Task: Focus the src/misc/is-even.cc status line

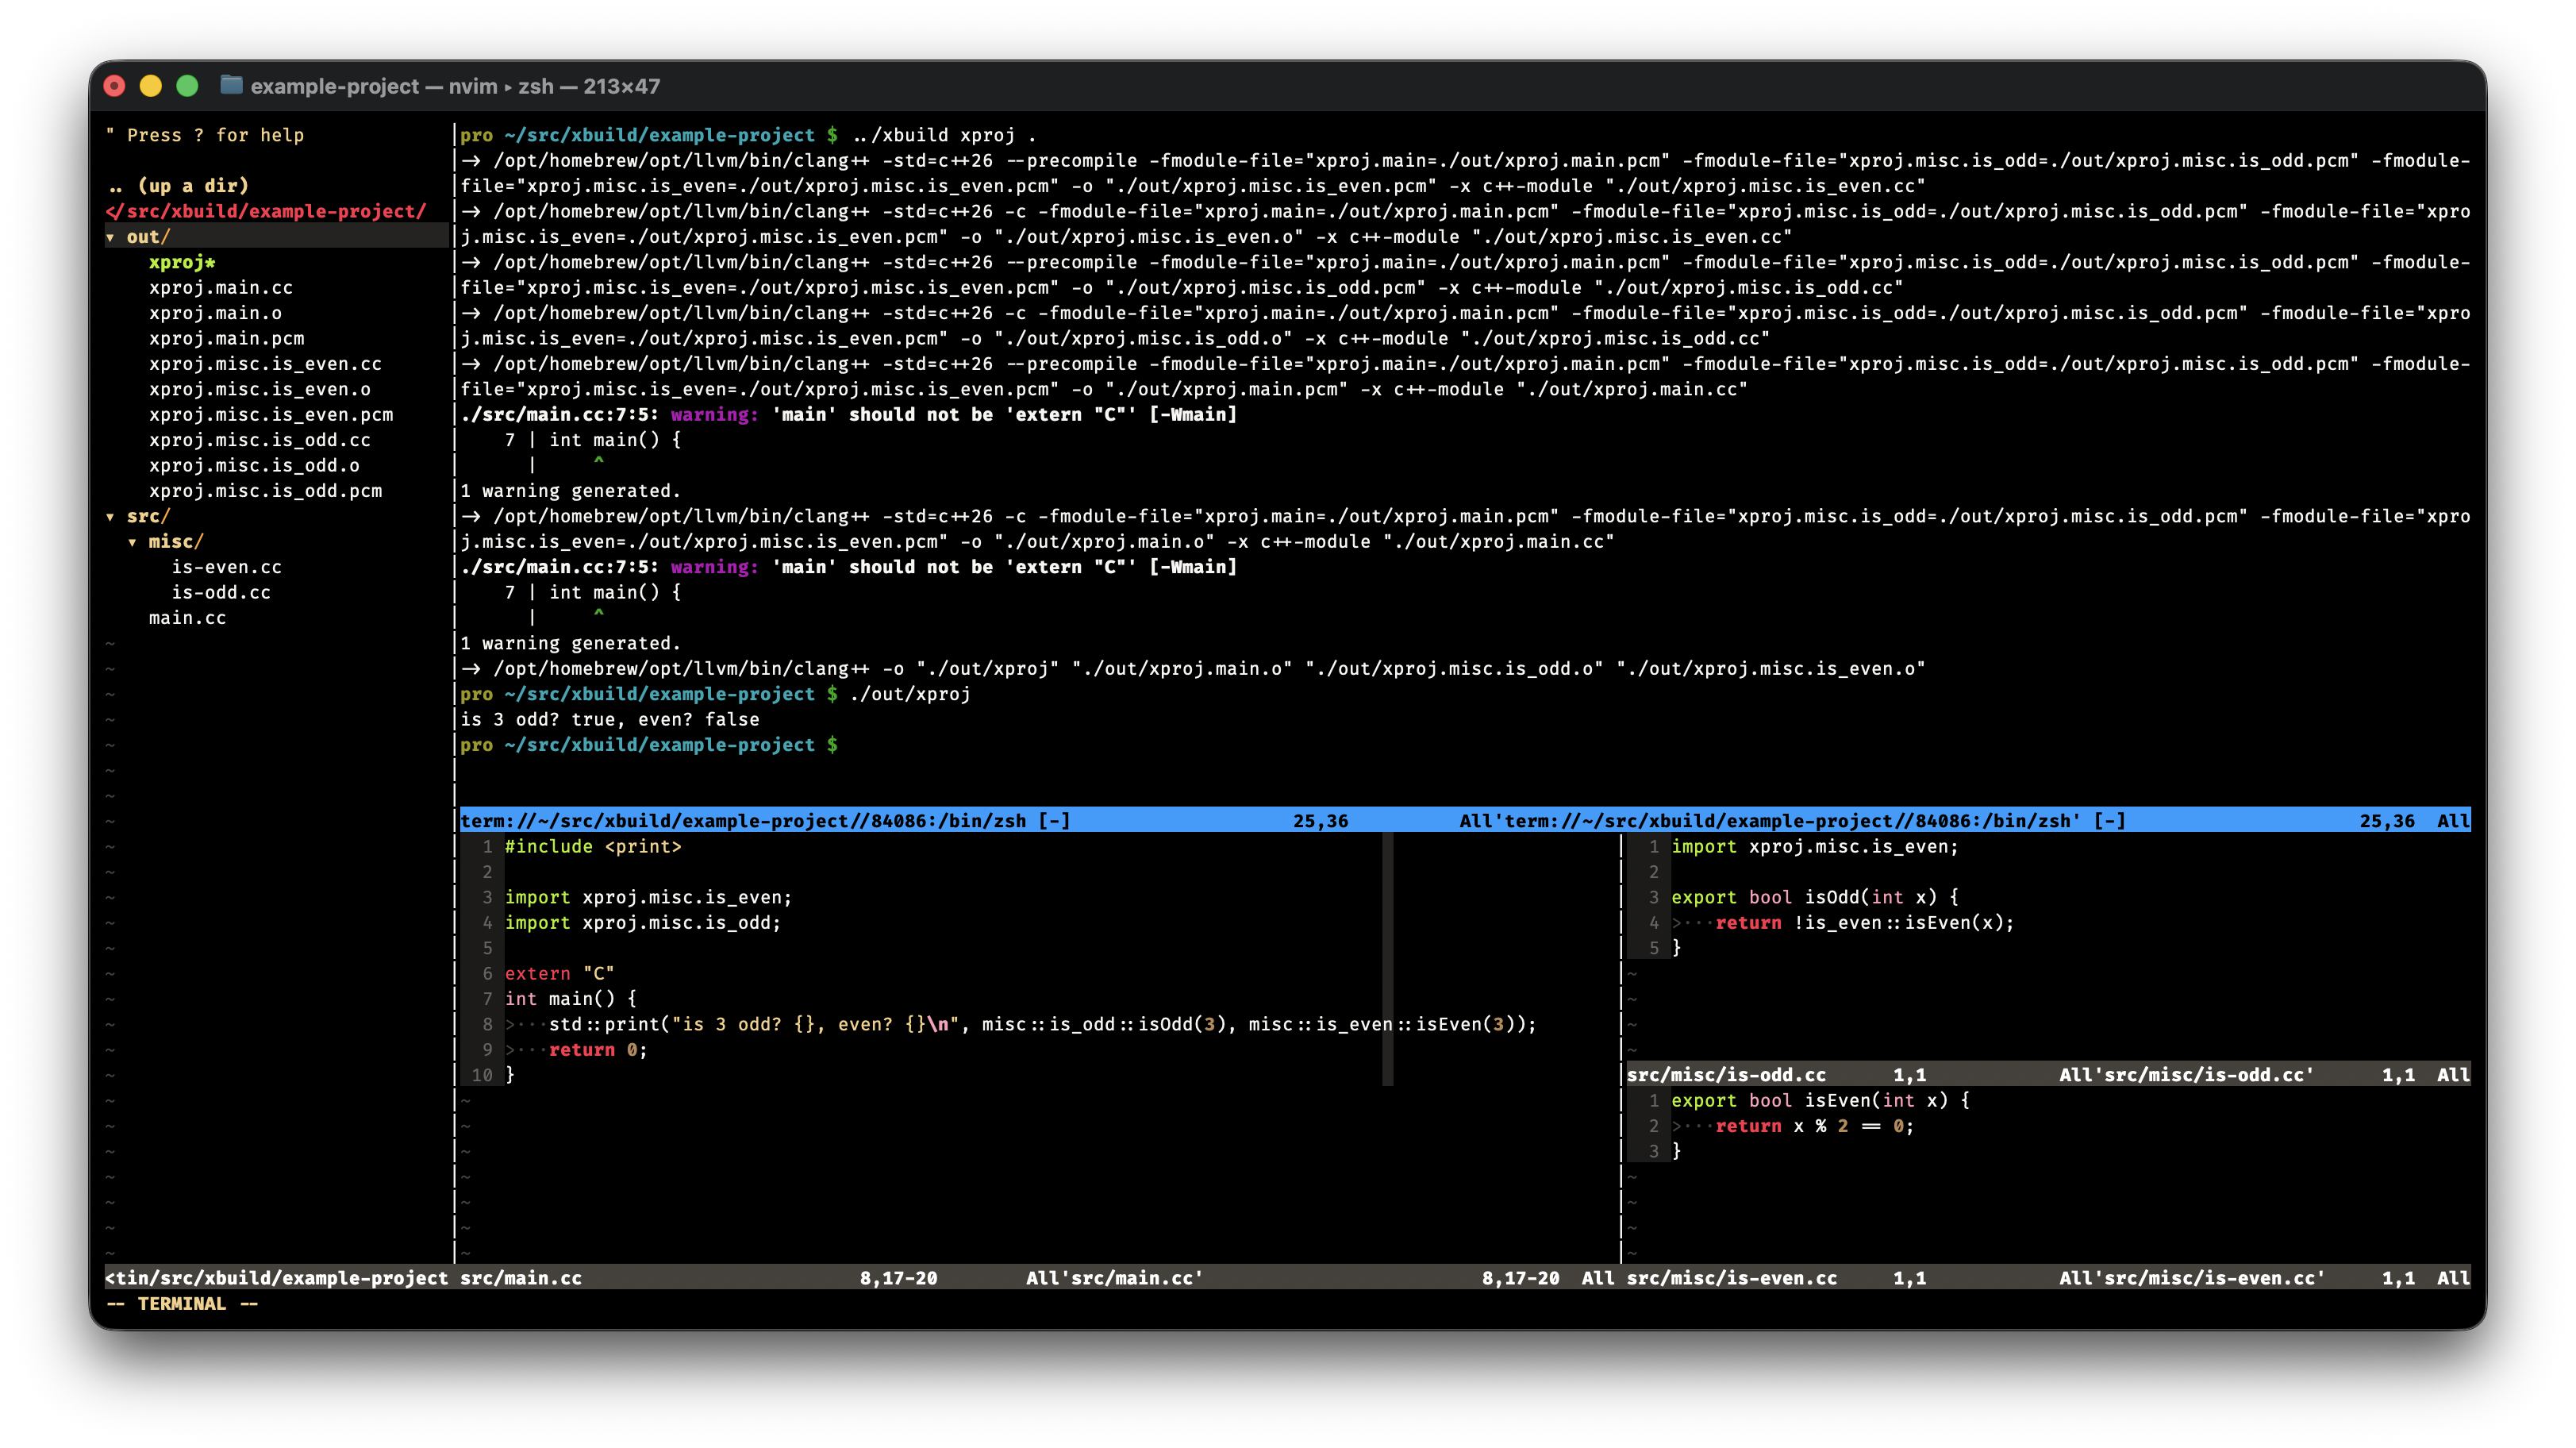Action: [x=2048, y=1278]
